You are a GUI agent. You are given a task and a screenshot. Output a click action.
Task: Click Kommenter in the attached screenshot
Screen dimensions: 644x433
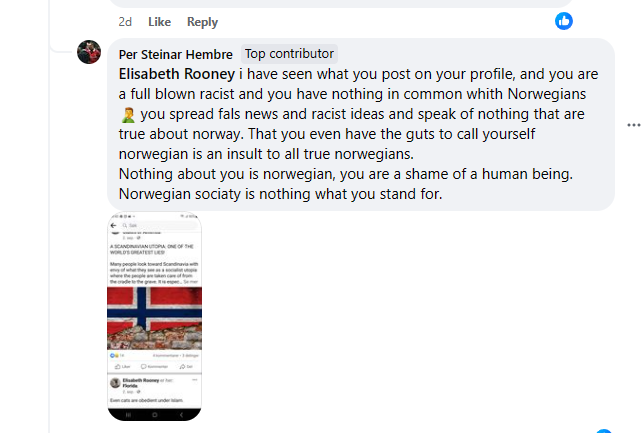[x=154, y=367]
